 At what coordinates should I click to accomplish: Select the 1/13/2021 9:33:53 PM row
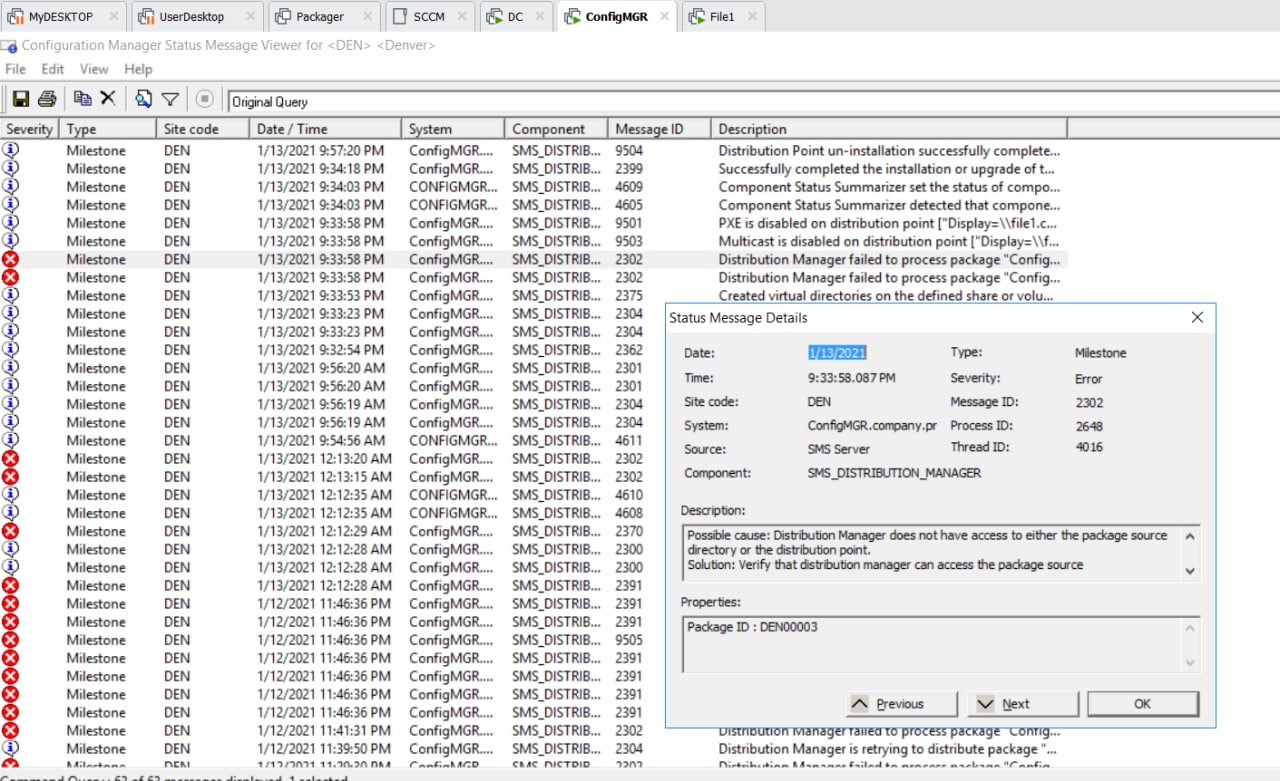pyautogui.click(x=534, y=295)
